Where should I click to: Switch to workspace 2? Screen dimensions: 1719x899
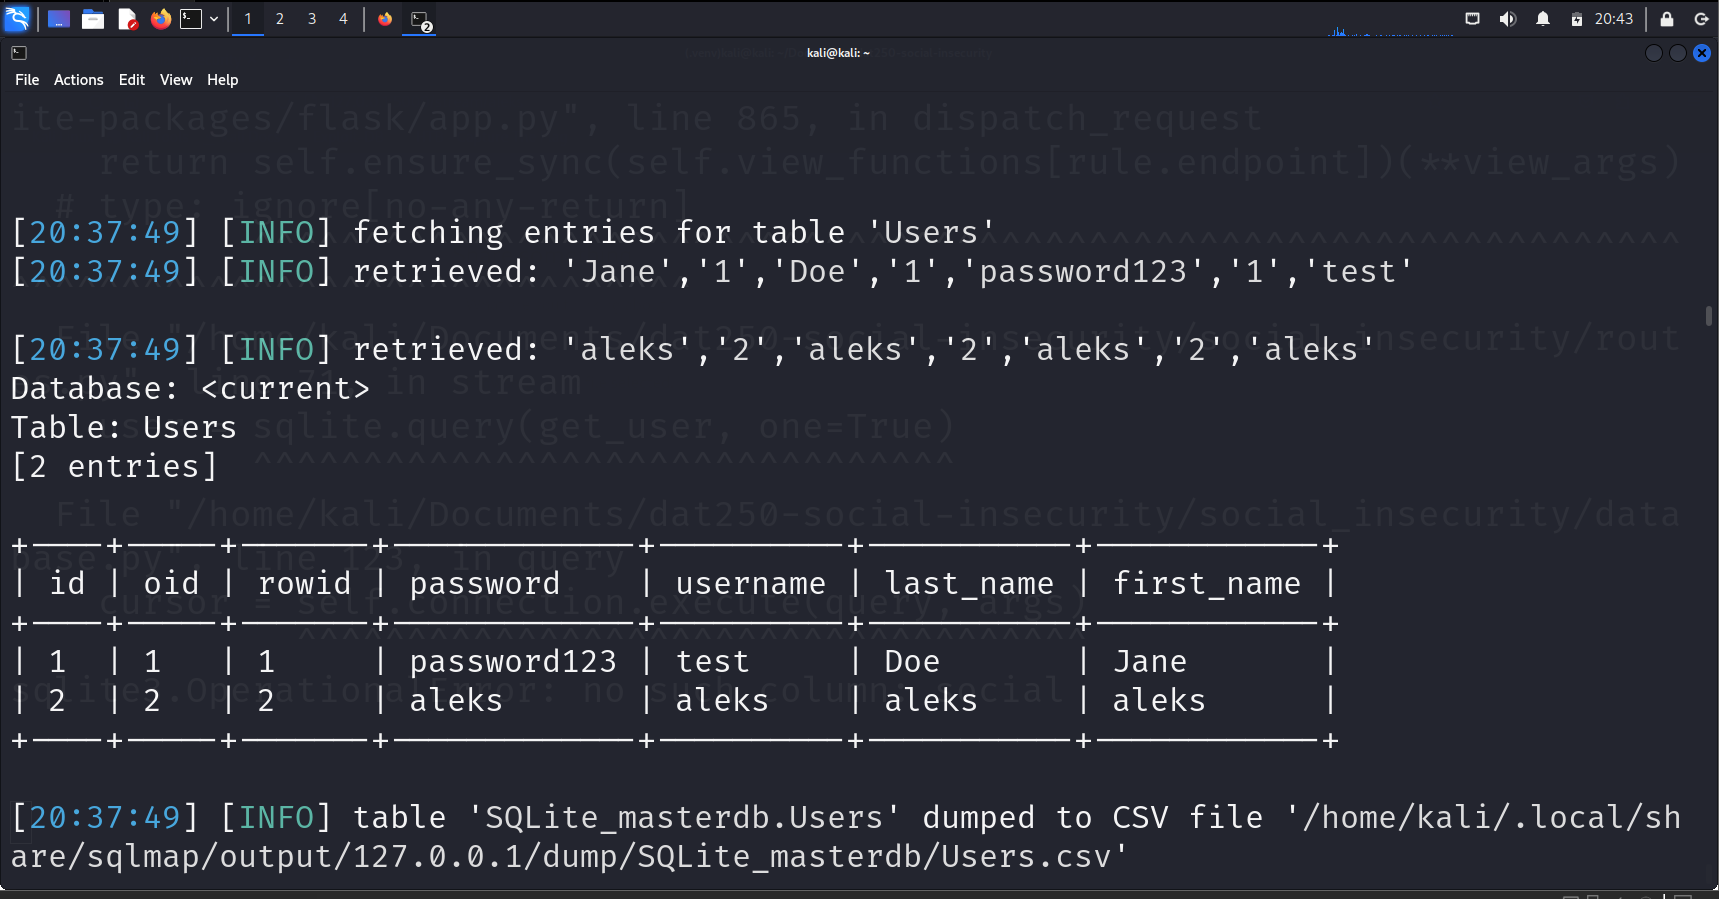280,19
